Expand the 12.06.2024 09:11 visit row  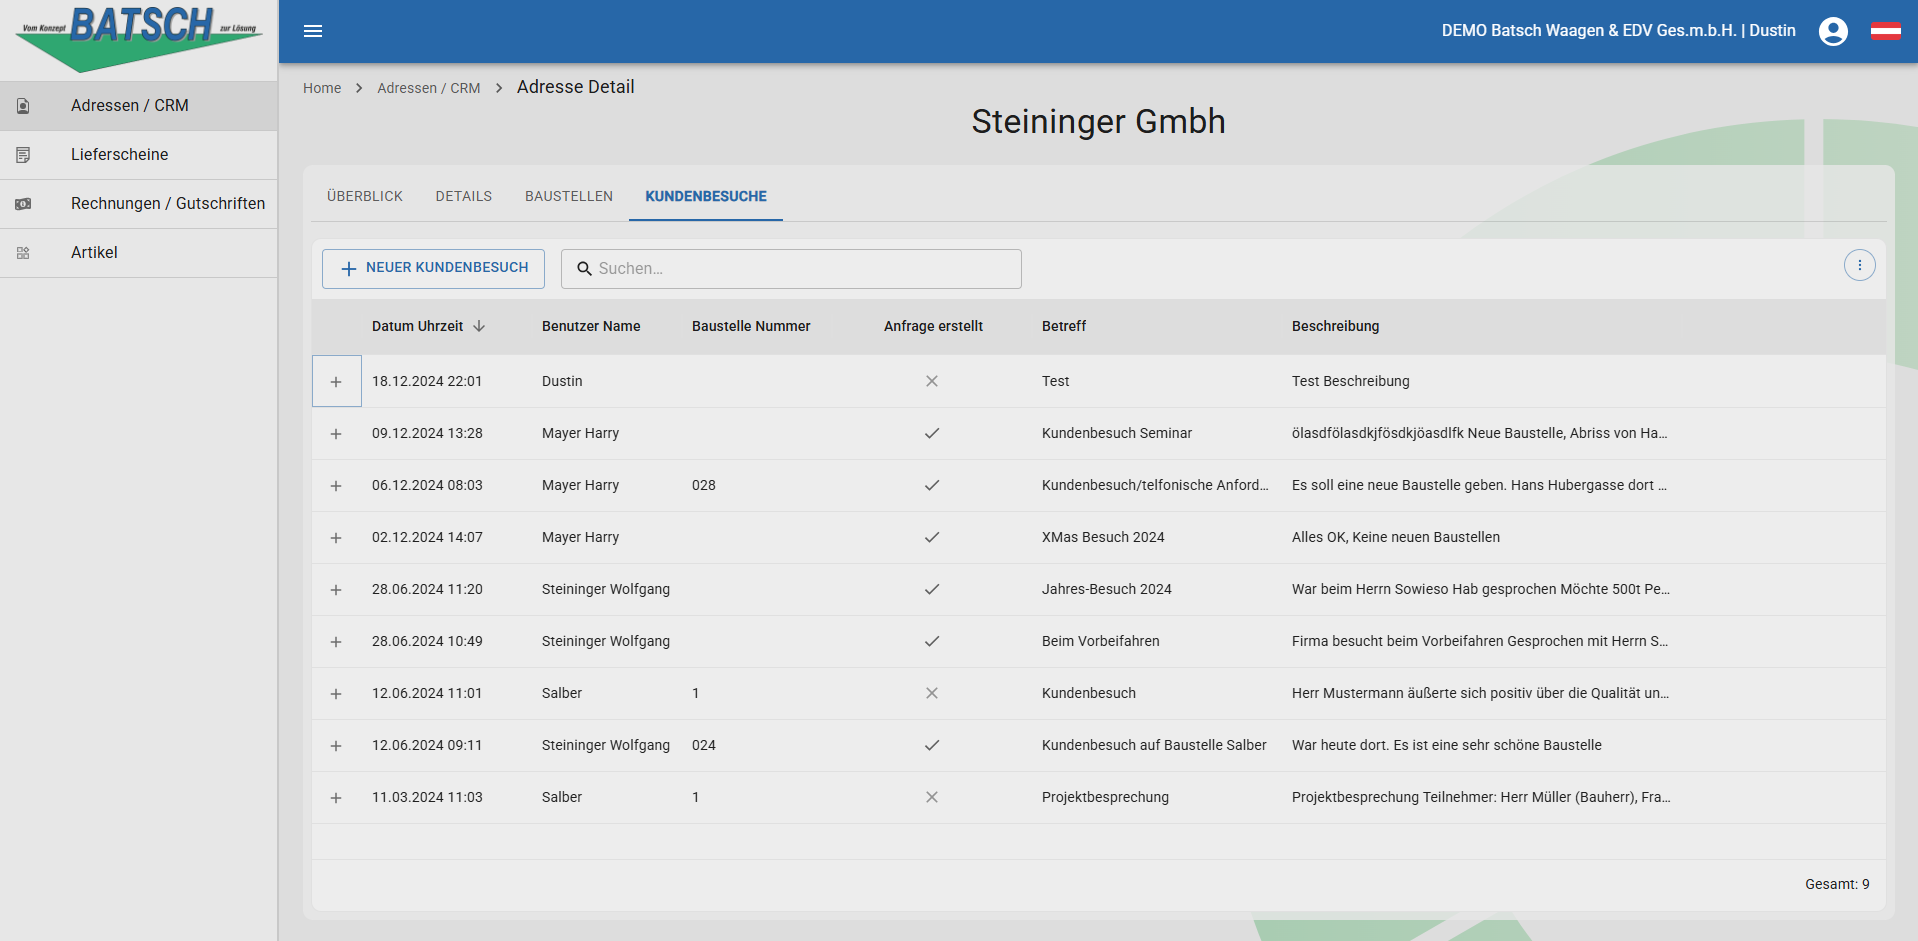pos(336,746)
